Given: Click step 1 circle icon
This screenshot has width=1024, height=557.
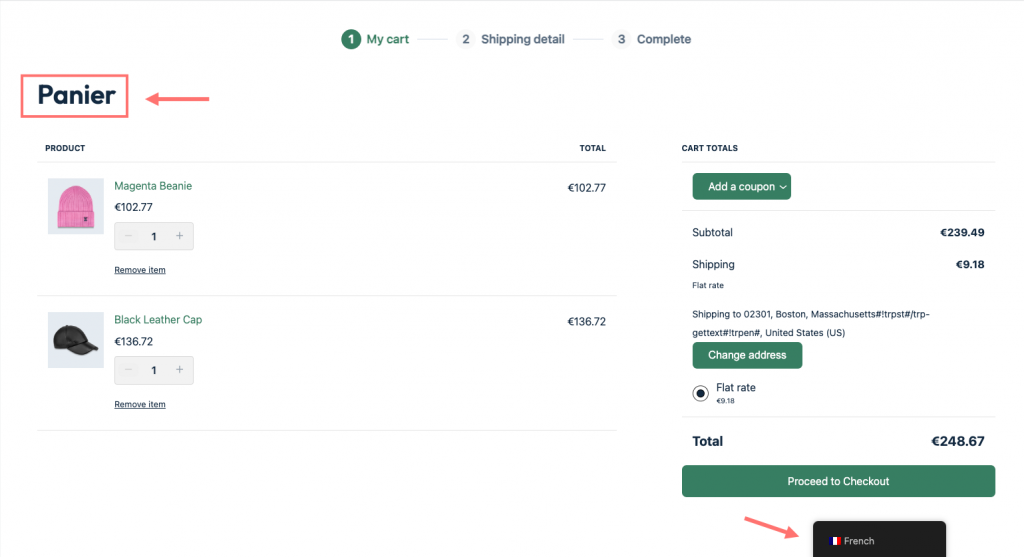Looking at the screenshot, I should click(350, 39).
